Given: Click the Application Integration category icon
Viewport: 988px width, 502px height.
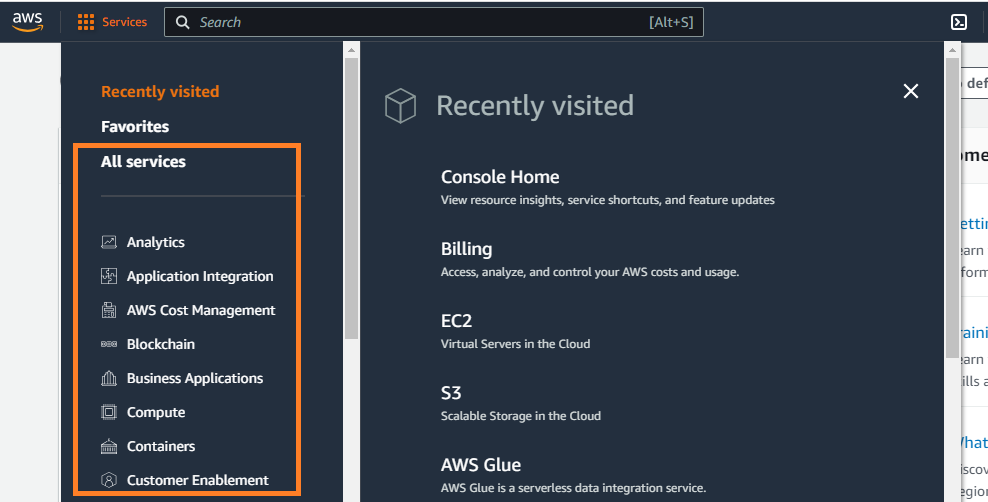Looking at the screenshot, I should (109, 276).
